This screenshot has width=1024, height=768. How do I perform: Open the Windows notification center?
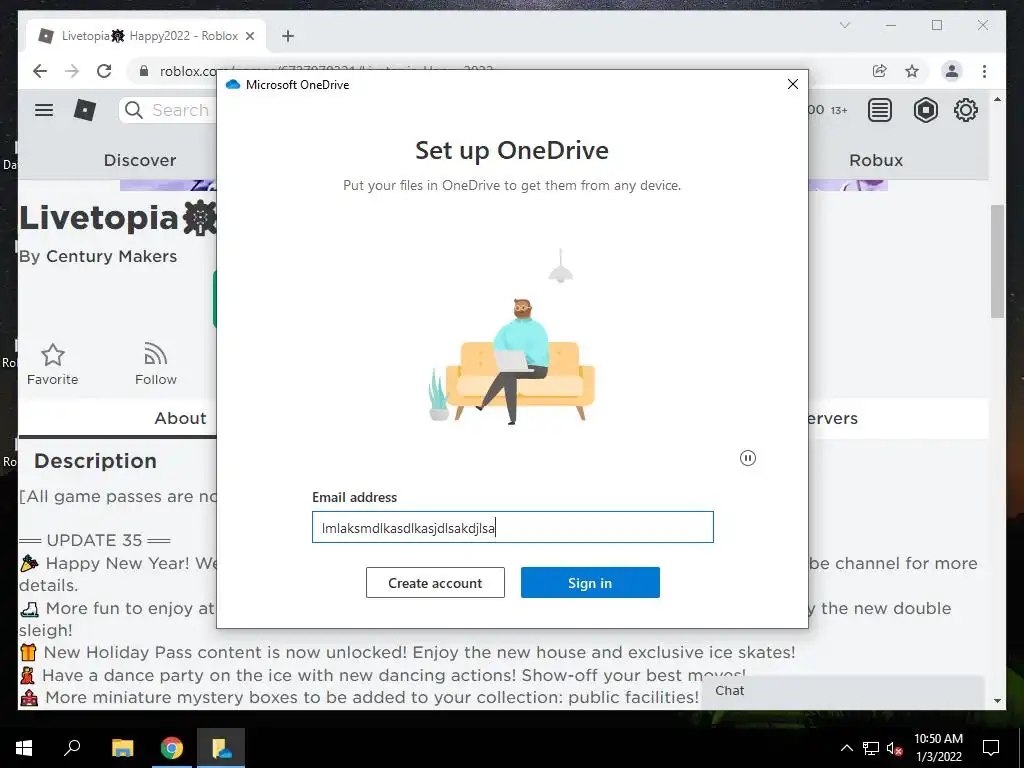point(991,748)
